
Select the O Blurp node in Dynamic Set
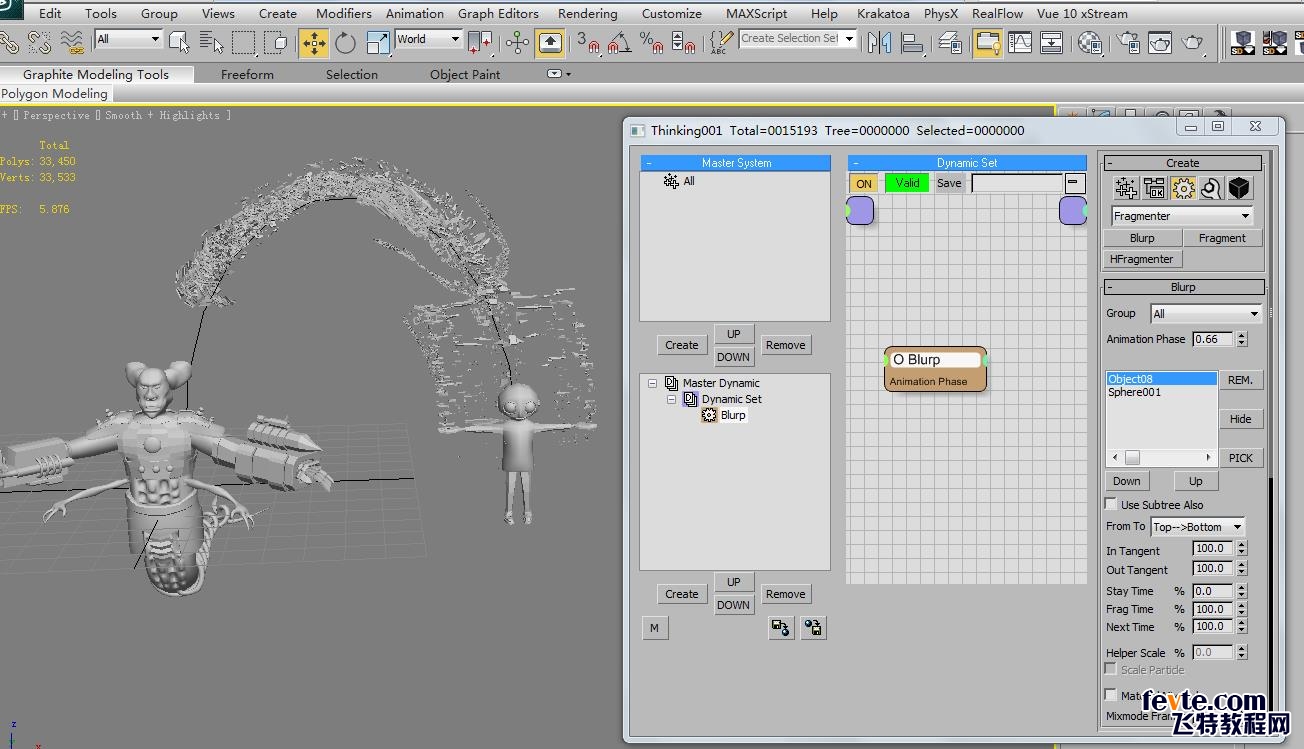click(936, 369)
